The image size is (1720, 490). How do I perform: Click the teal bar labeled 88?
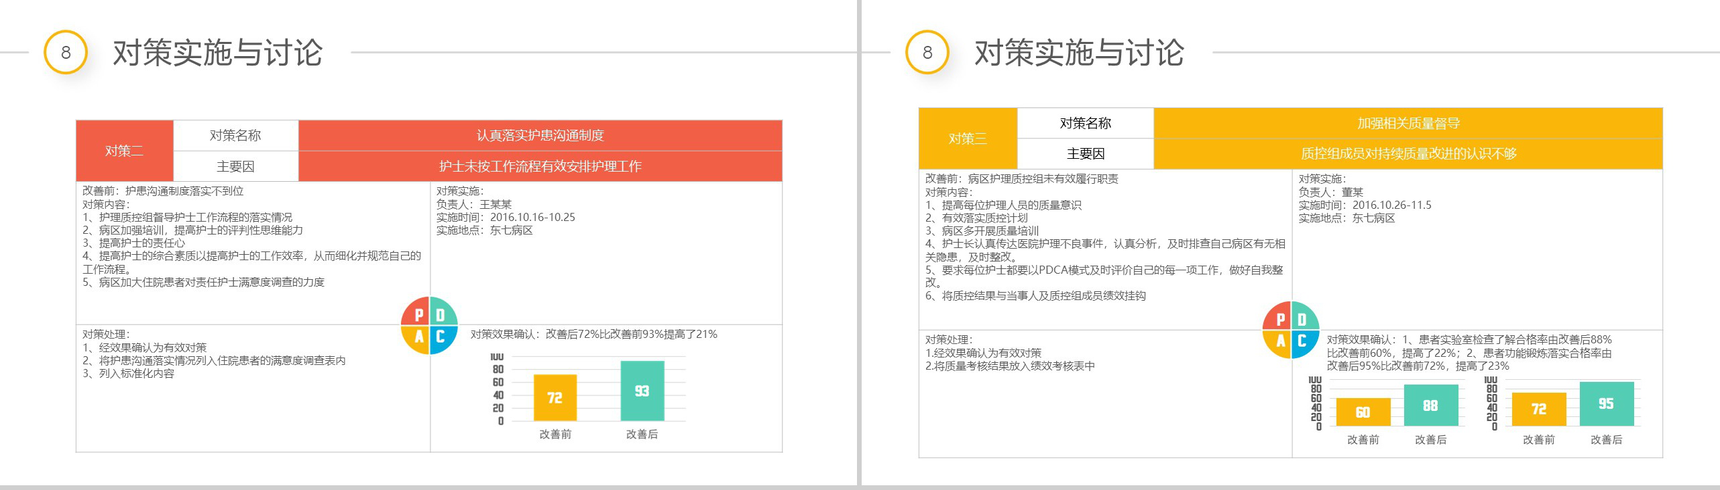pos(1431,406)
